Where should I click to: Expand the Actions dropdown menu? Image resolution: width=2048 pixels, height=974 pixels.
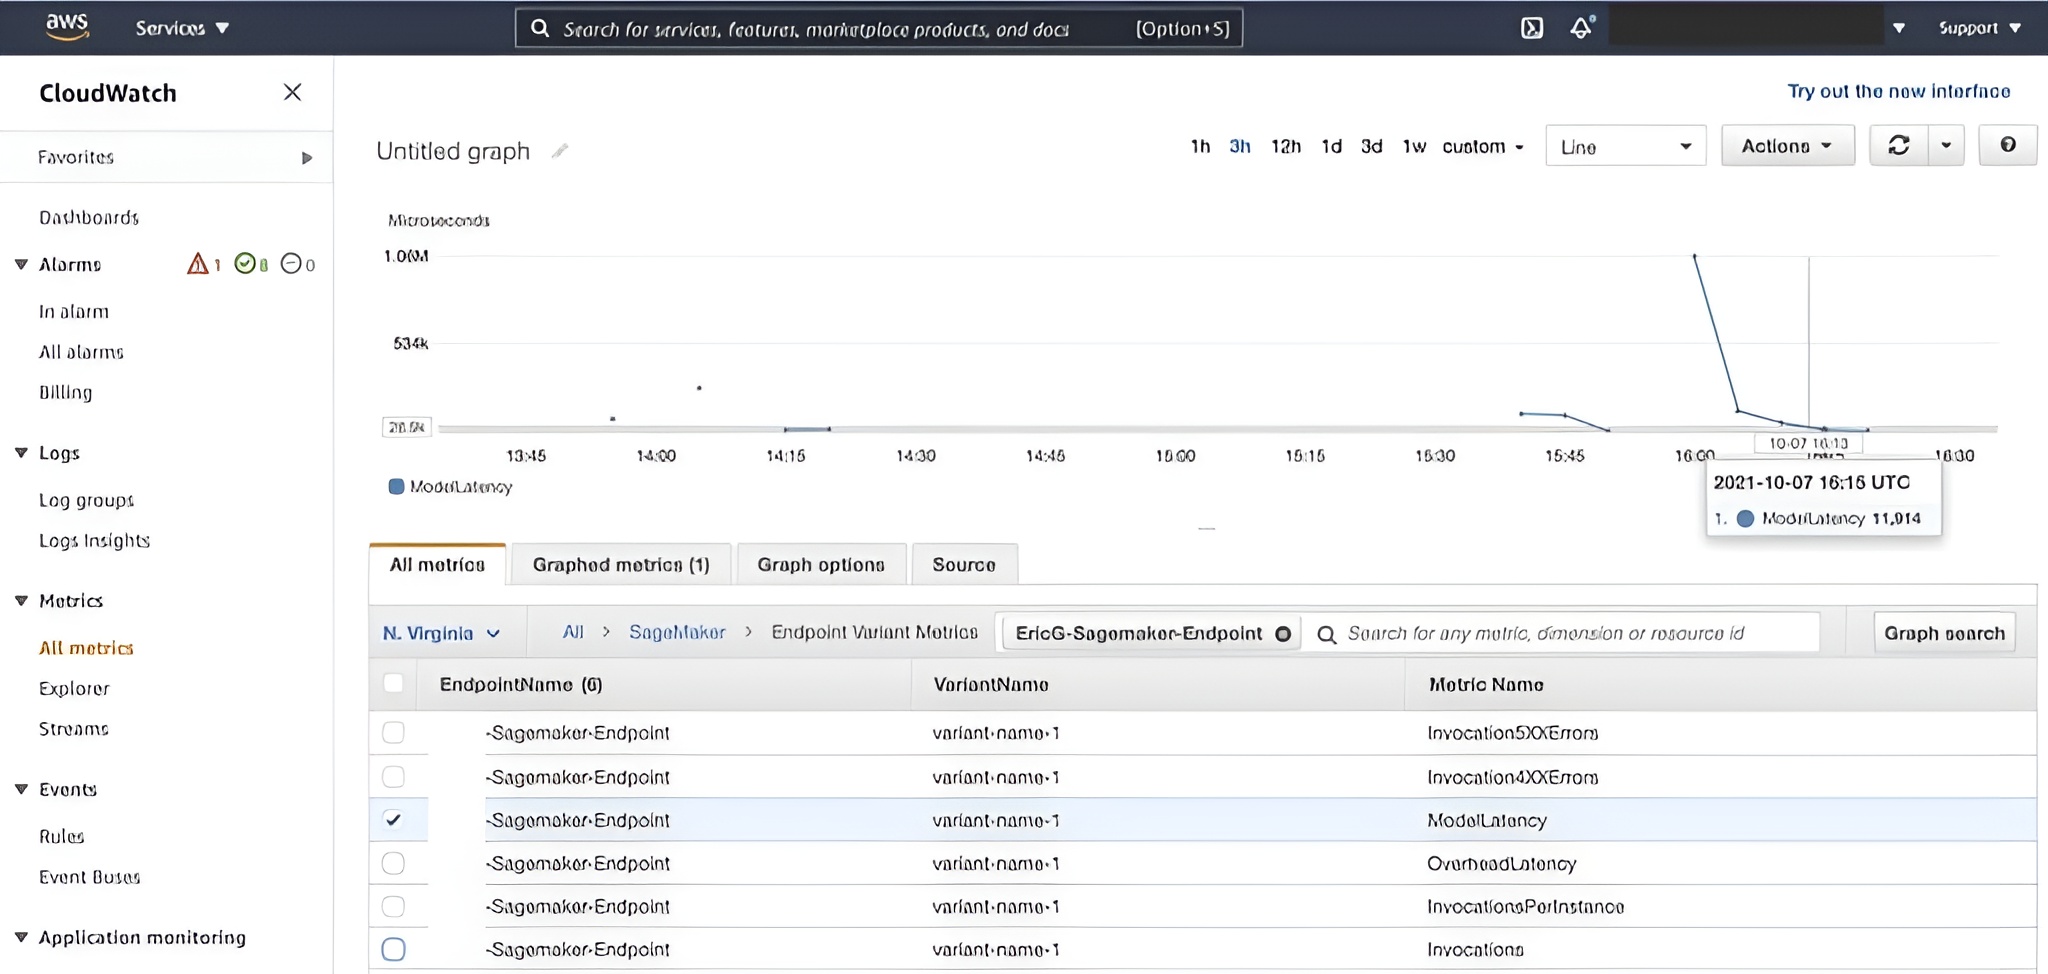(x=1787, y=146)
